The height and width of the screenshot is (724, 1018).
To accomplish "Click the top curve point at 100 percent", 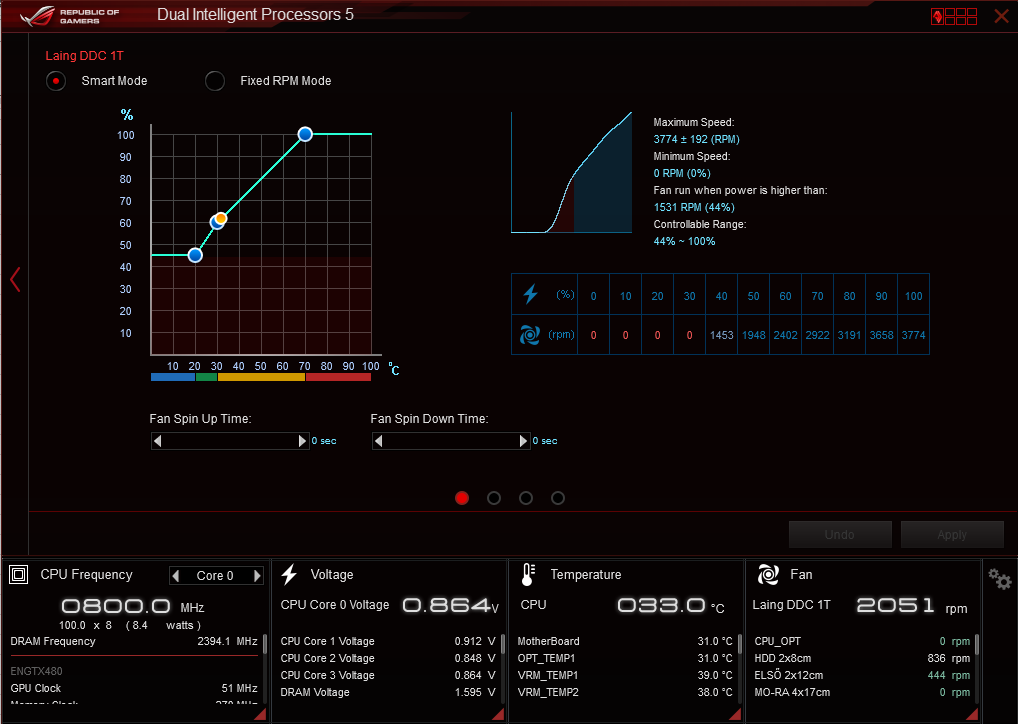I will pyautogui.click(x=305, y=134).
